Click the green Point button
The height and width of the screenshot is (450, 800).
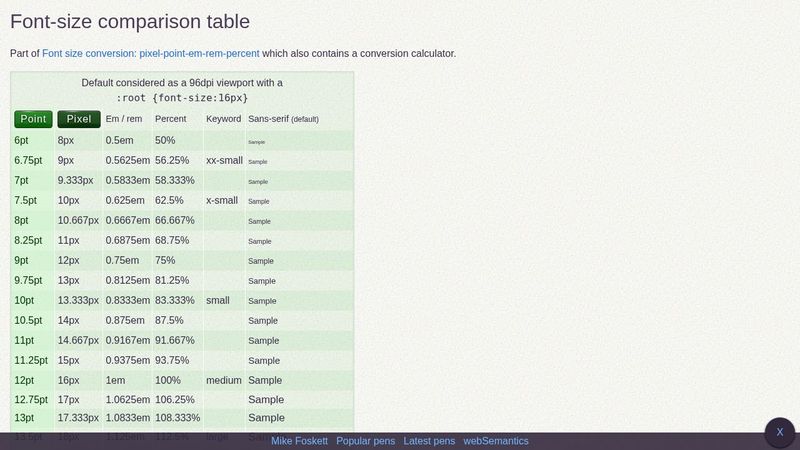(x=33, y=119)
